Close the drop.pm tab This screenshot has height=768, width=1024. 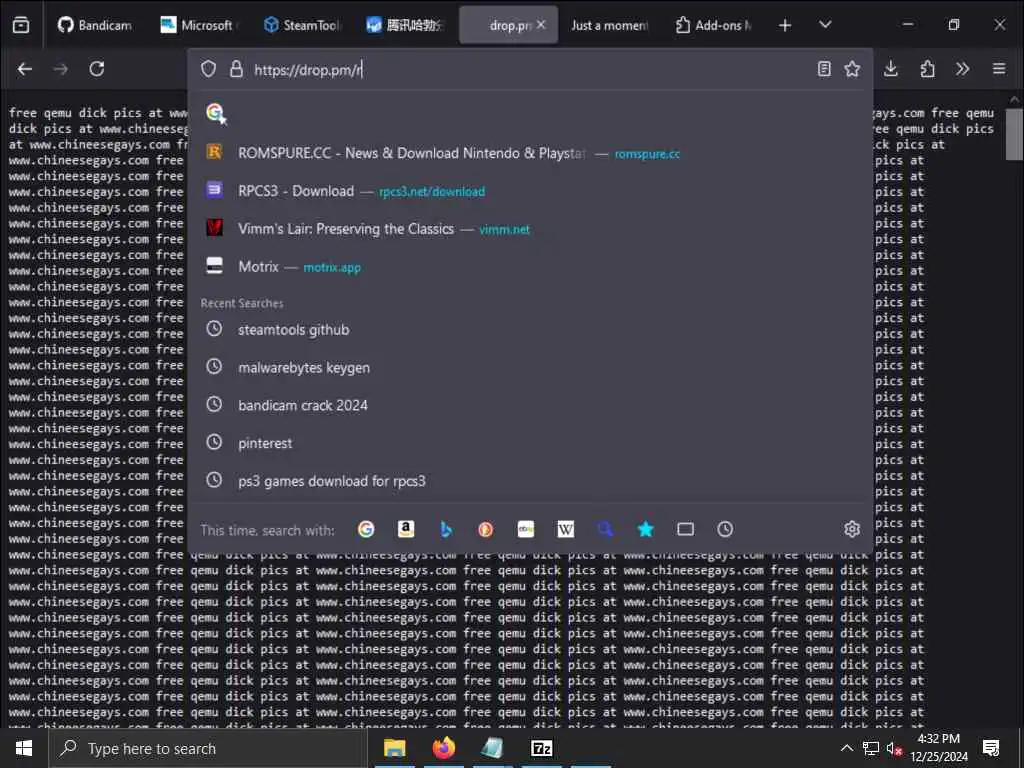541,25
